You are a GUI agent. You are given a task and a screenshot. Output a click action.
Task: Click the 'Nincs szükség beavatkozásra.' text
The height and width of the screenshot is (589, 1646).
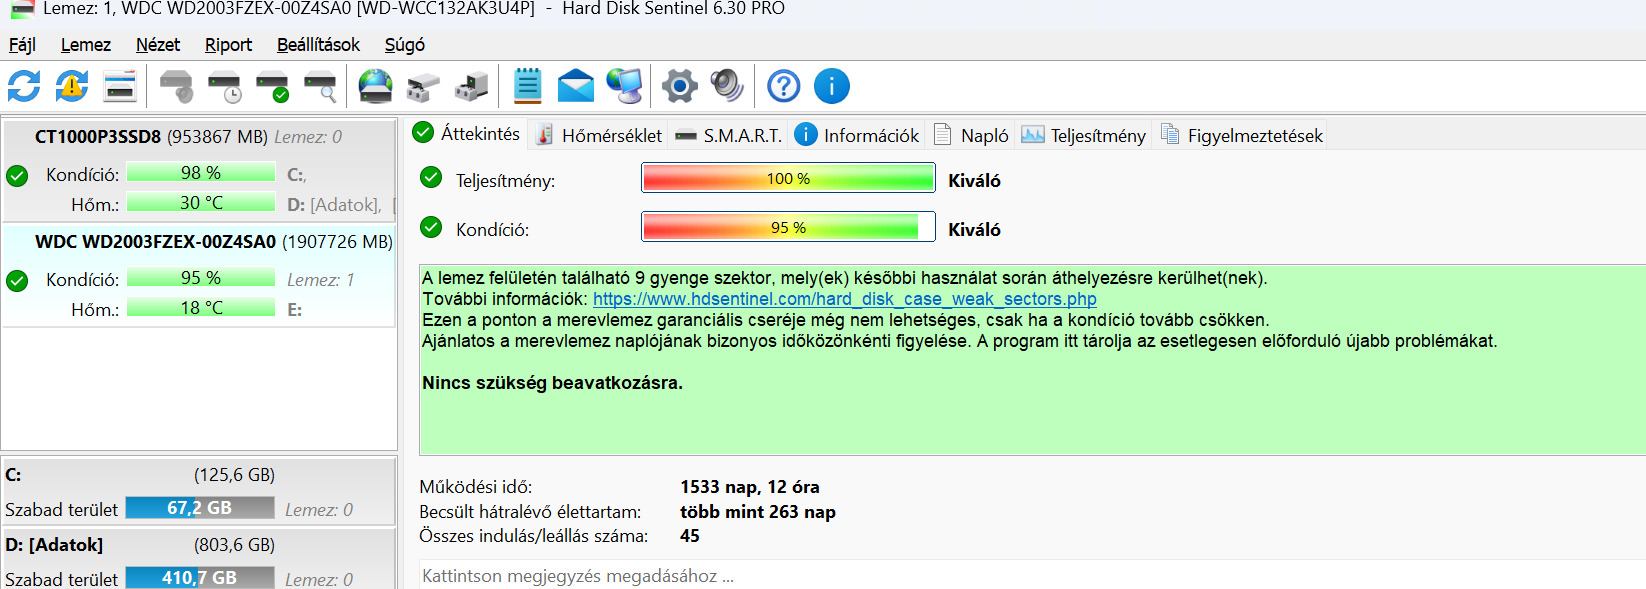coord(552,383)
